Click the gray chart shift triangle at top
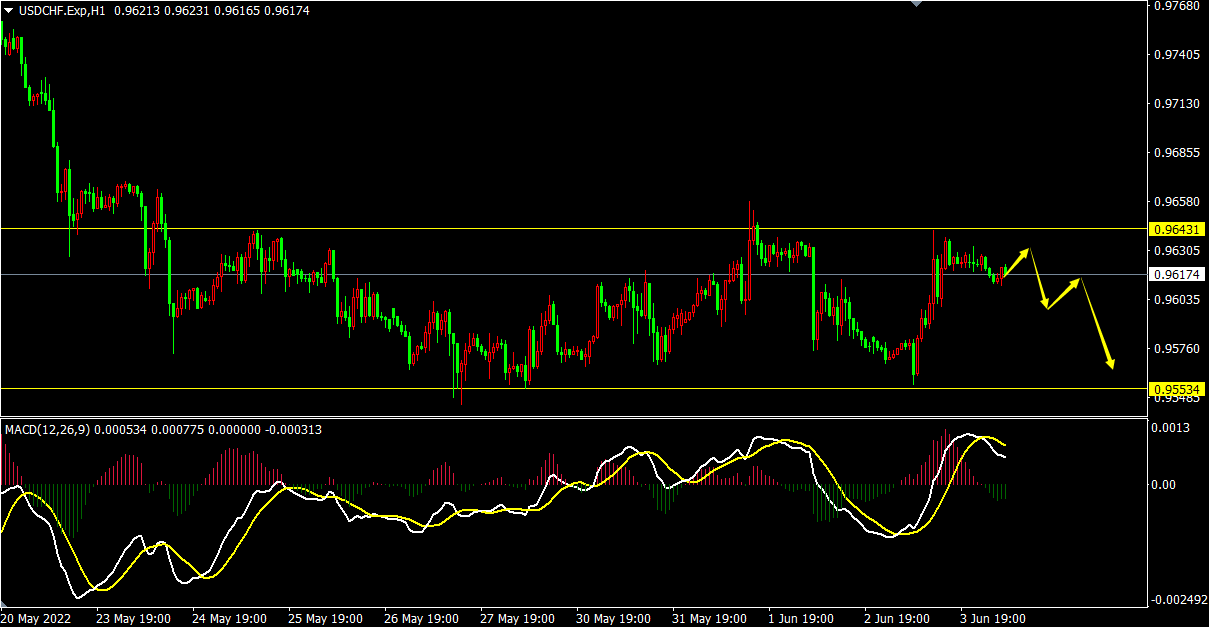1209x627 pixels. [x=916, y=4]
